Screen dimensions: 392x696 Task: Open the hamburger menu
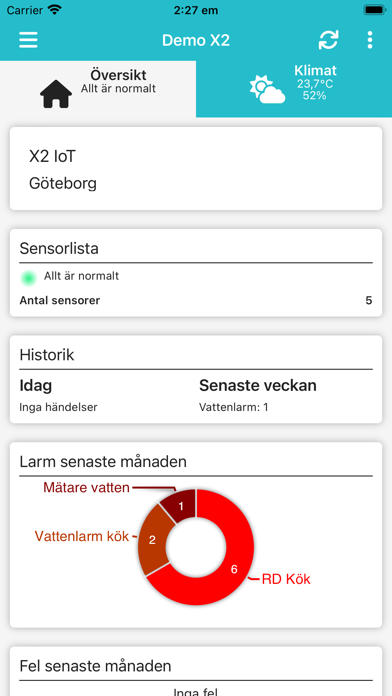[28, 40]
